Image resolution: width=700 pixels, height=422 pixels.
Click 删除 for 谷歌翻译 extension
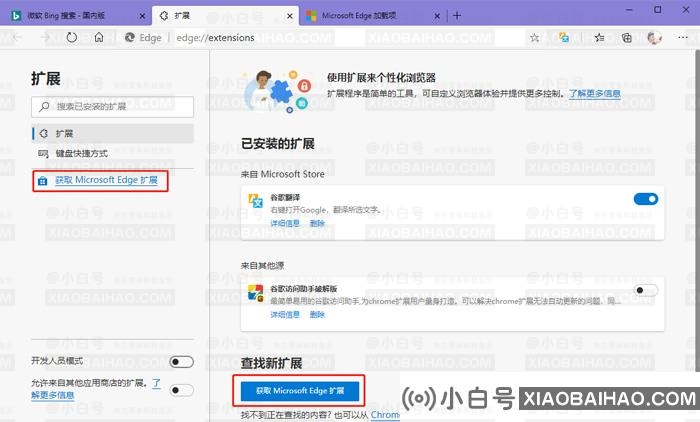coord(317,223)
